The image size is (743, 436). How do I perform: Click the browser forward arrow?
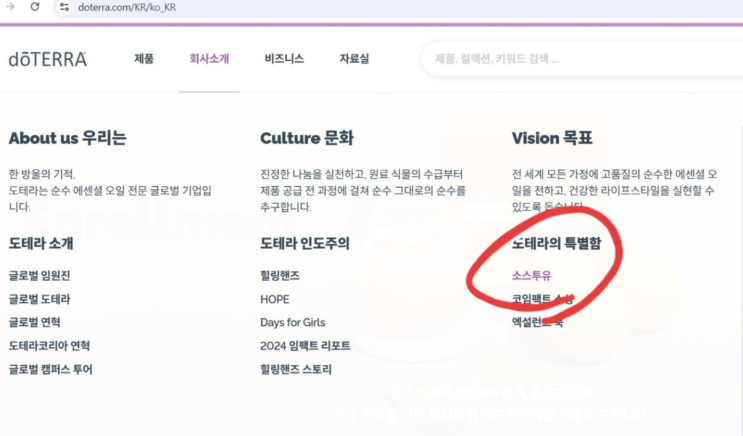[x=11, y=7]
